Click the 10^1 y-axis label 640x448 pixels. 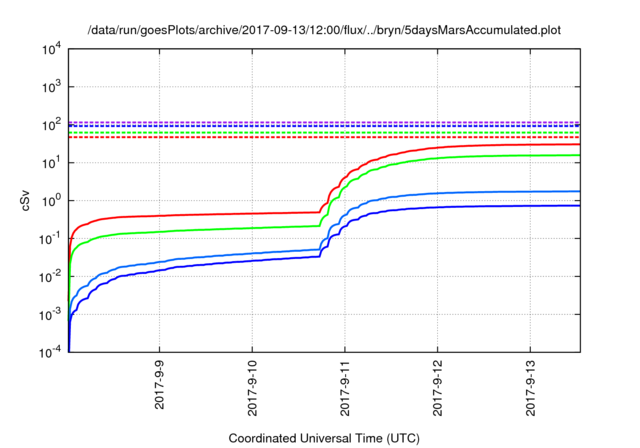pyautogui.click(x=51, y=163)
